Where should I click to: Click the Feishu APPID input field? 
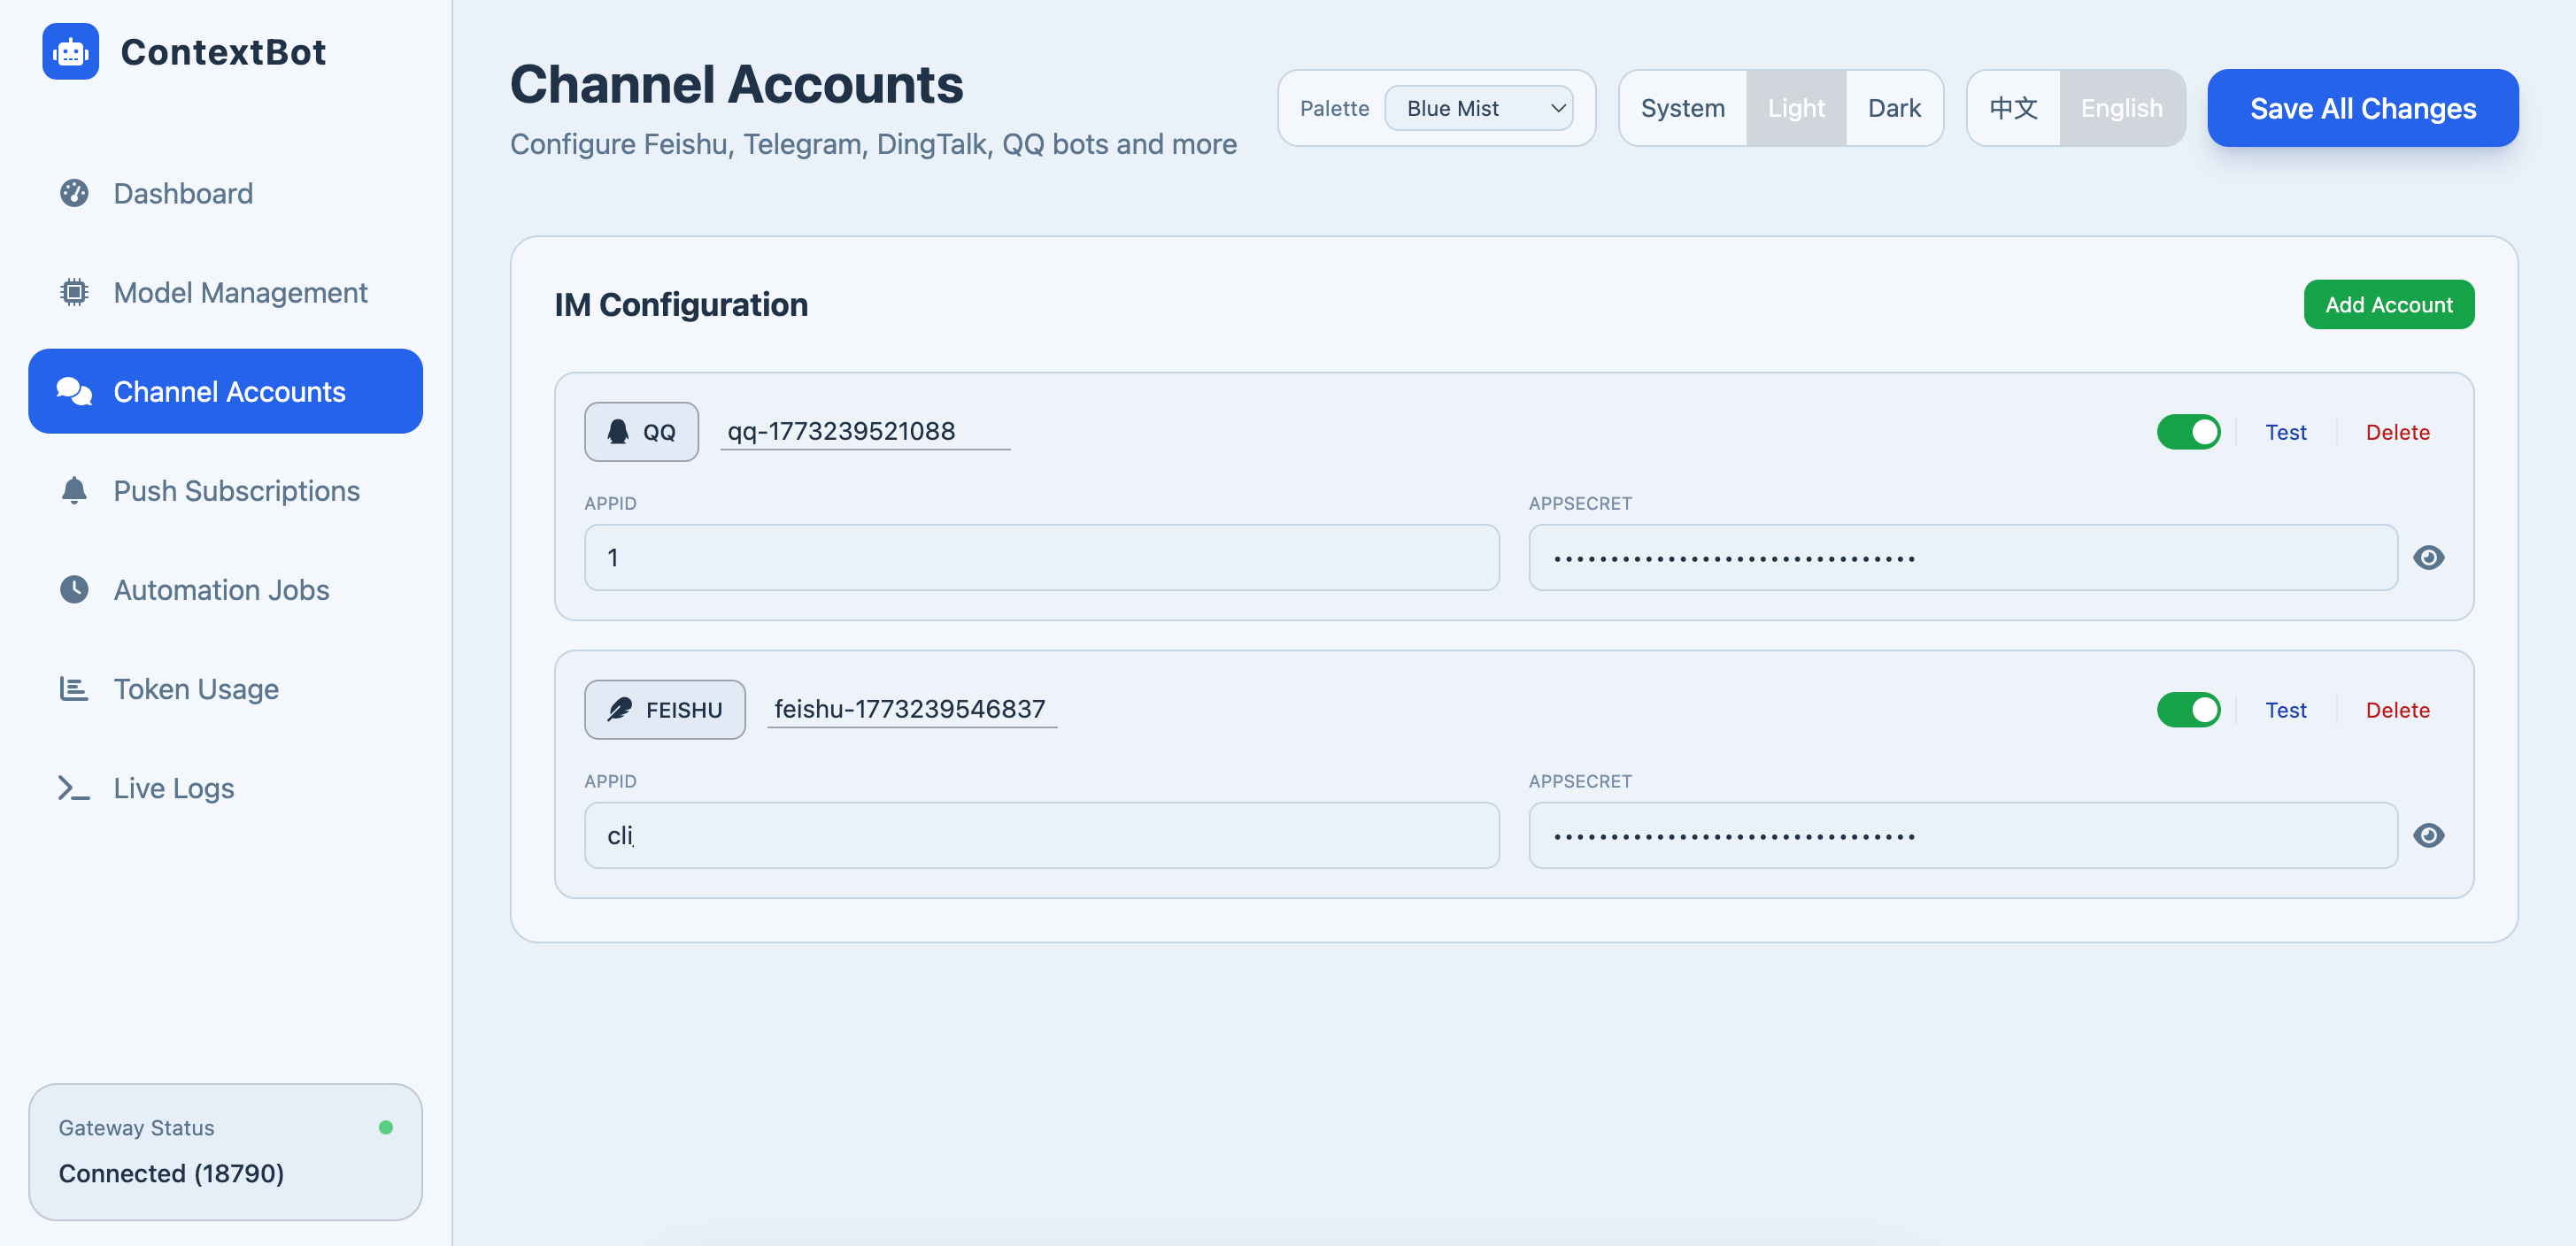(1041, 835)
